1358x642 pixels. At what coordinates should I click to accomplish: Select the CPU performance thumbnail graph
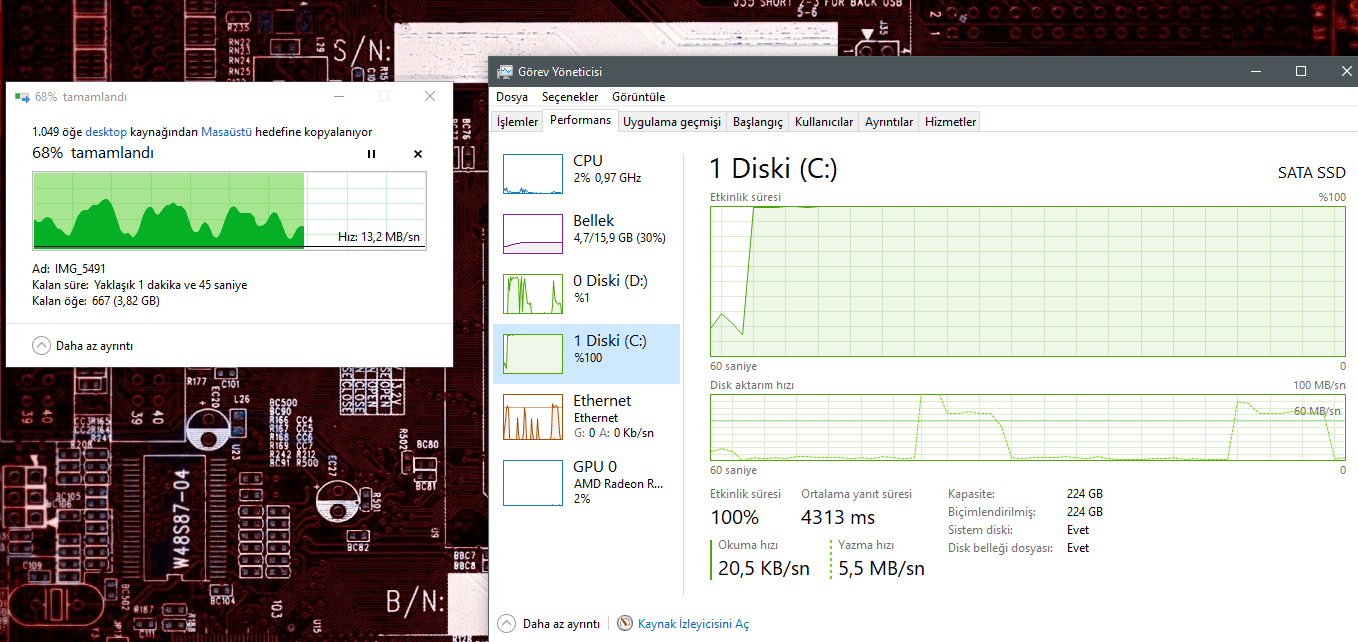click(533, 174)
